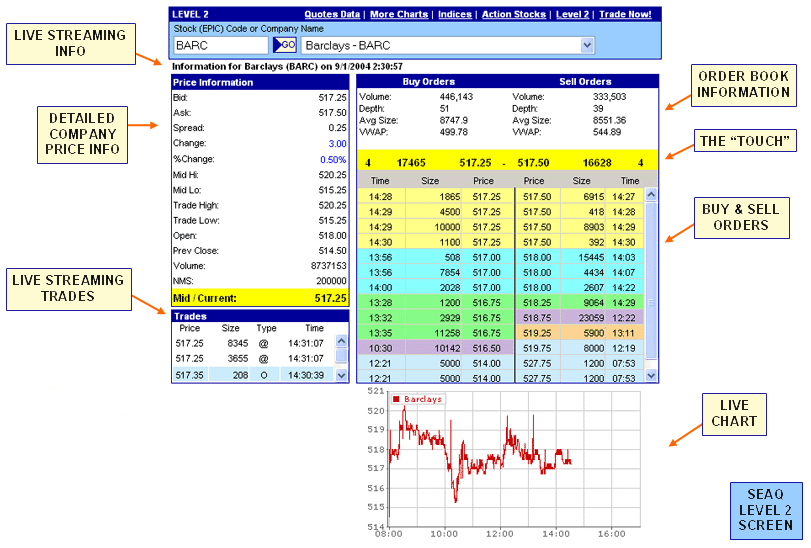Open the Barclays - BARC company dropdown
This screenshot has height=548, width=811.
pyautogui.click(x=587, y=45)
